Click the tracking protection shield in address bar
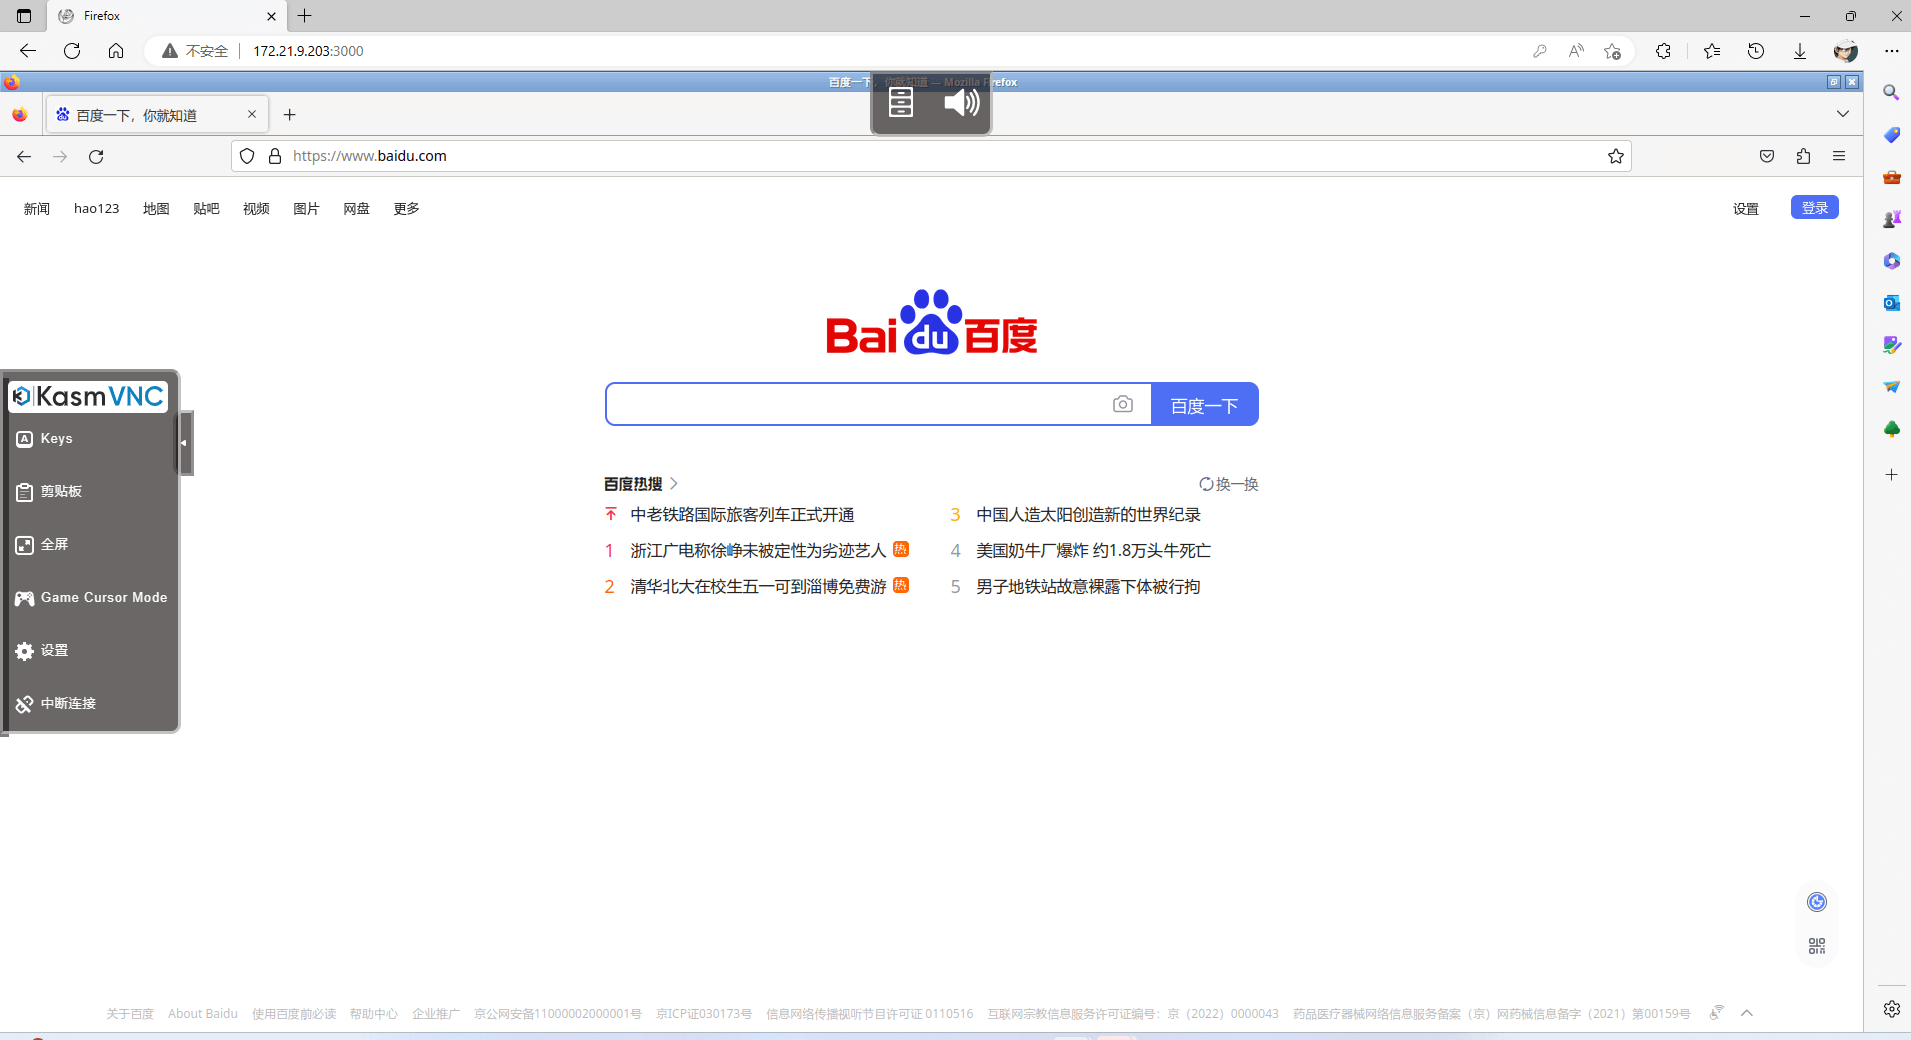 click(x=247, y=156)
